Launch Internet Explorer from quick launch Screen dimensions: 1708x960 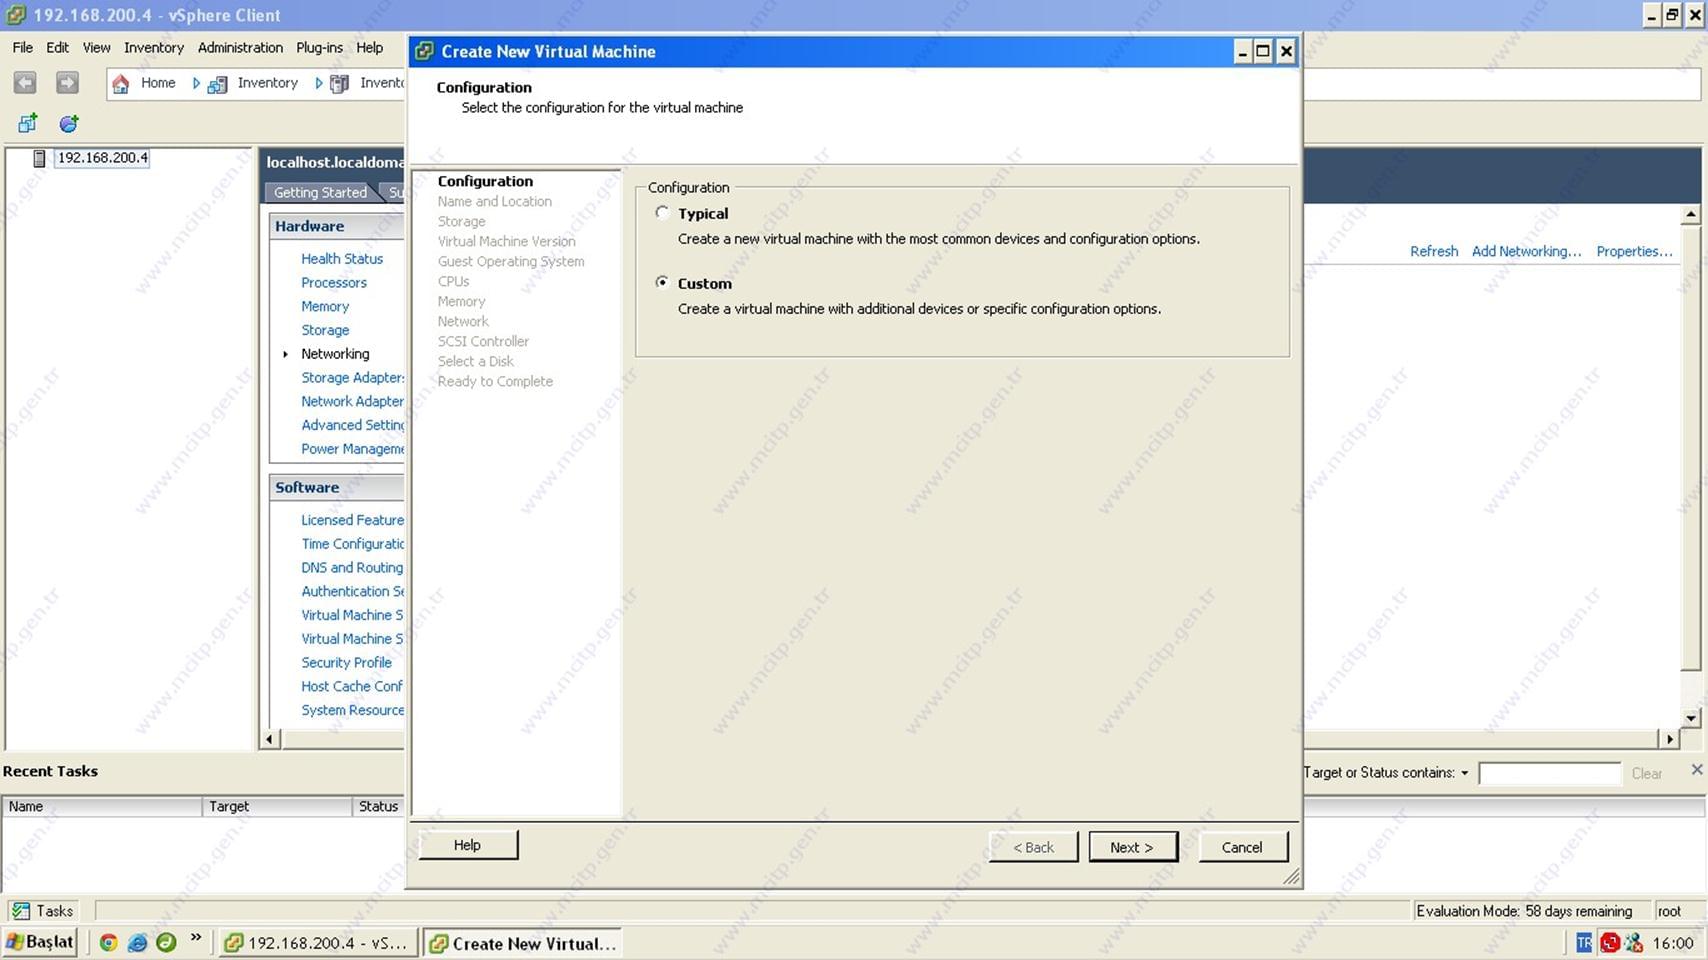[x=138, y=942]
